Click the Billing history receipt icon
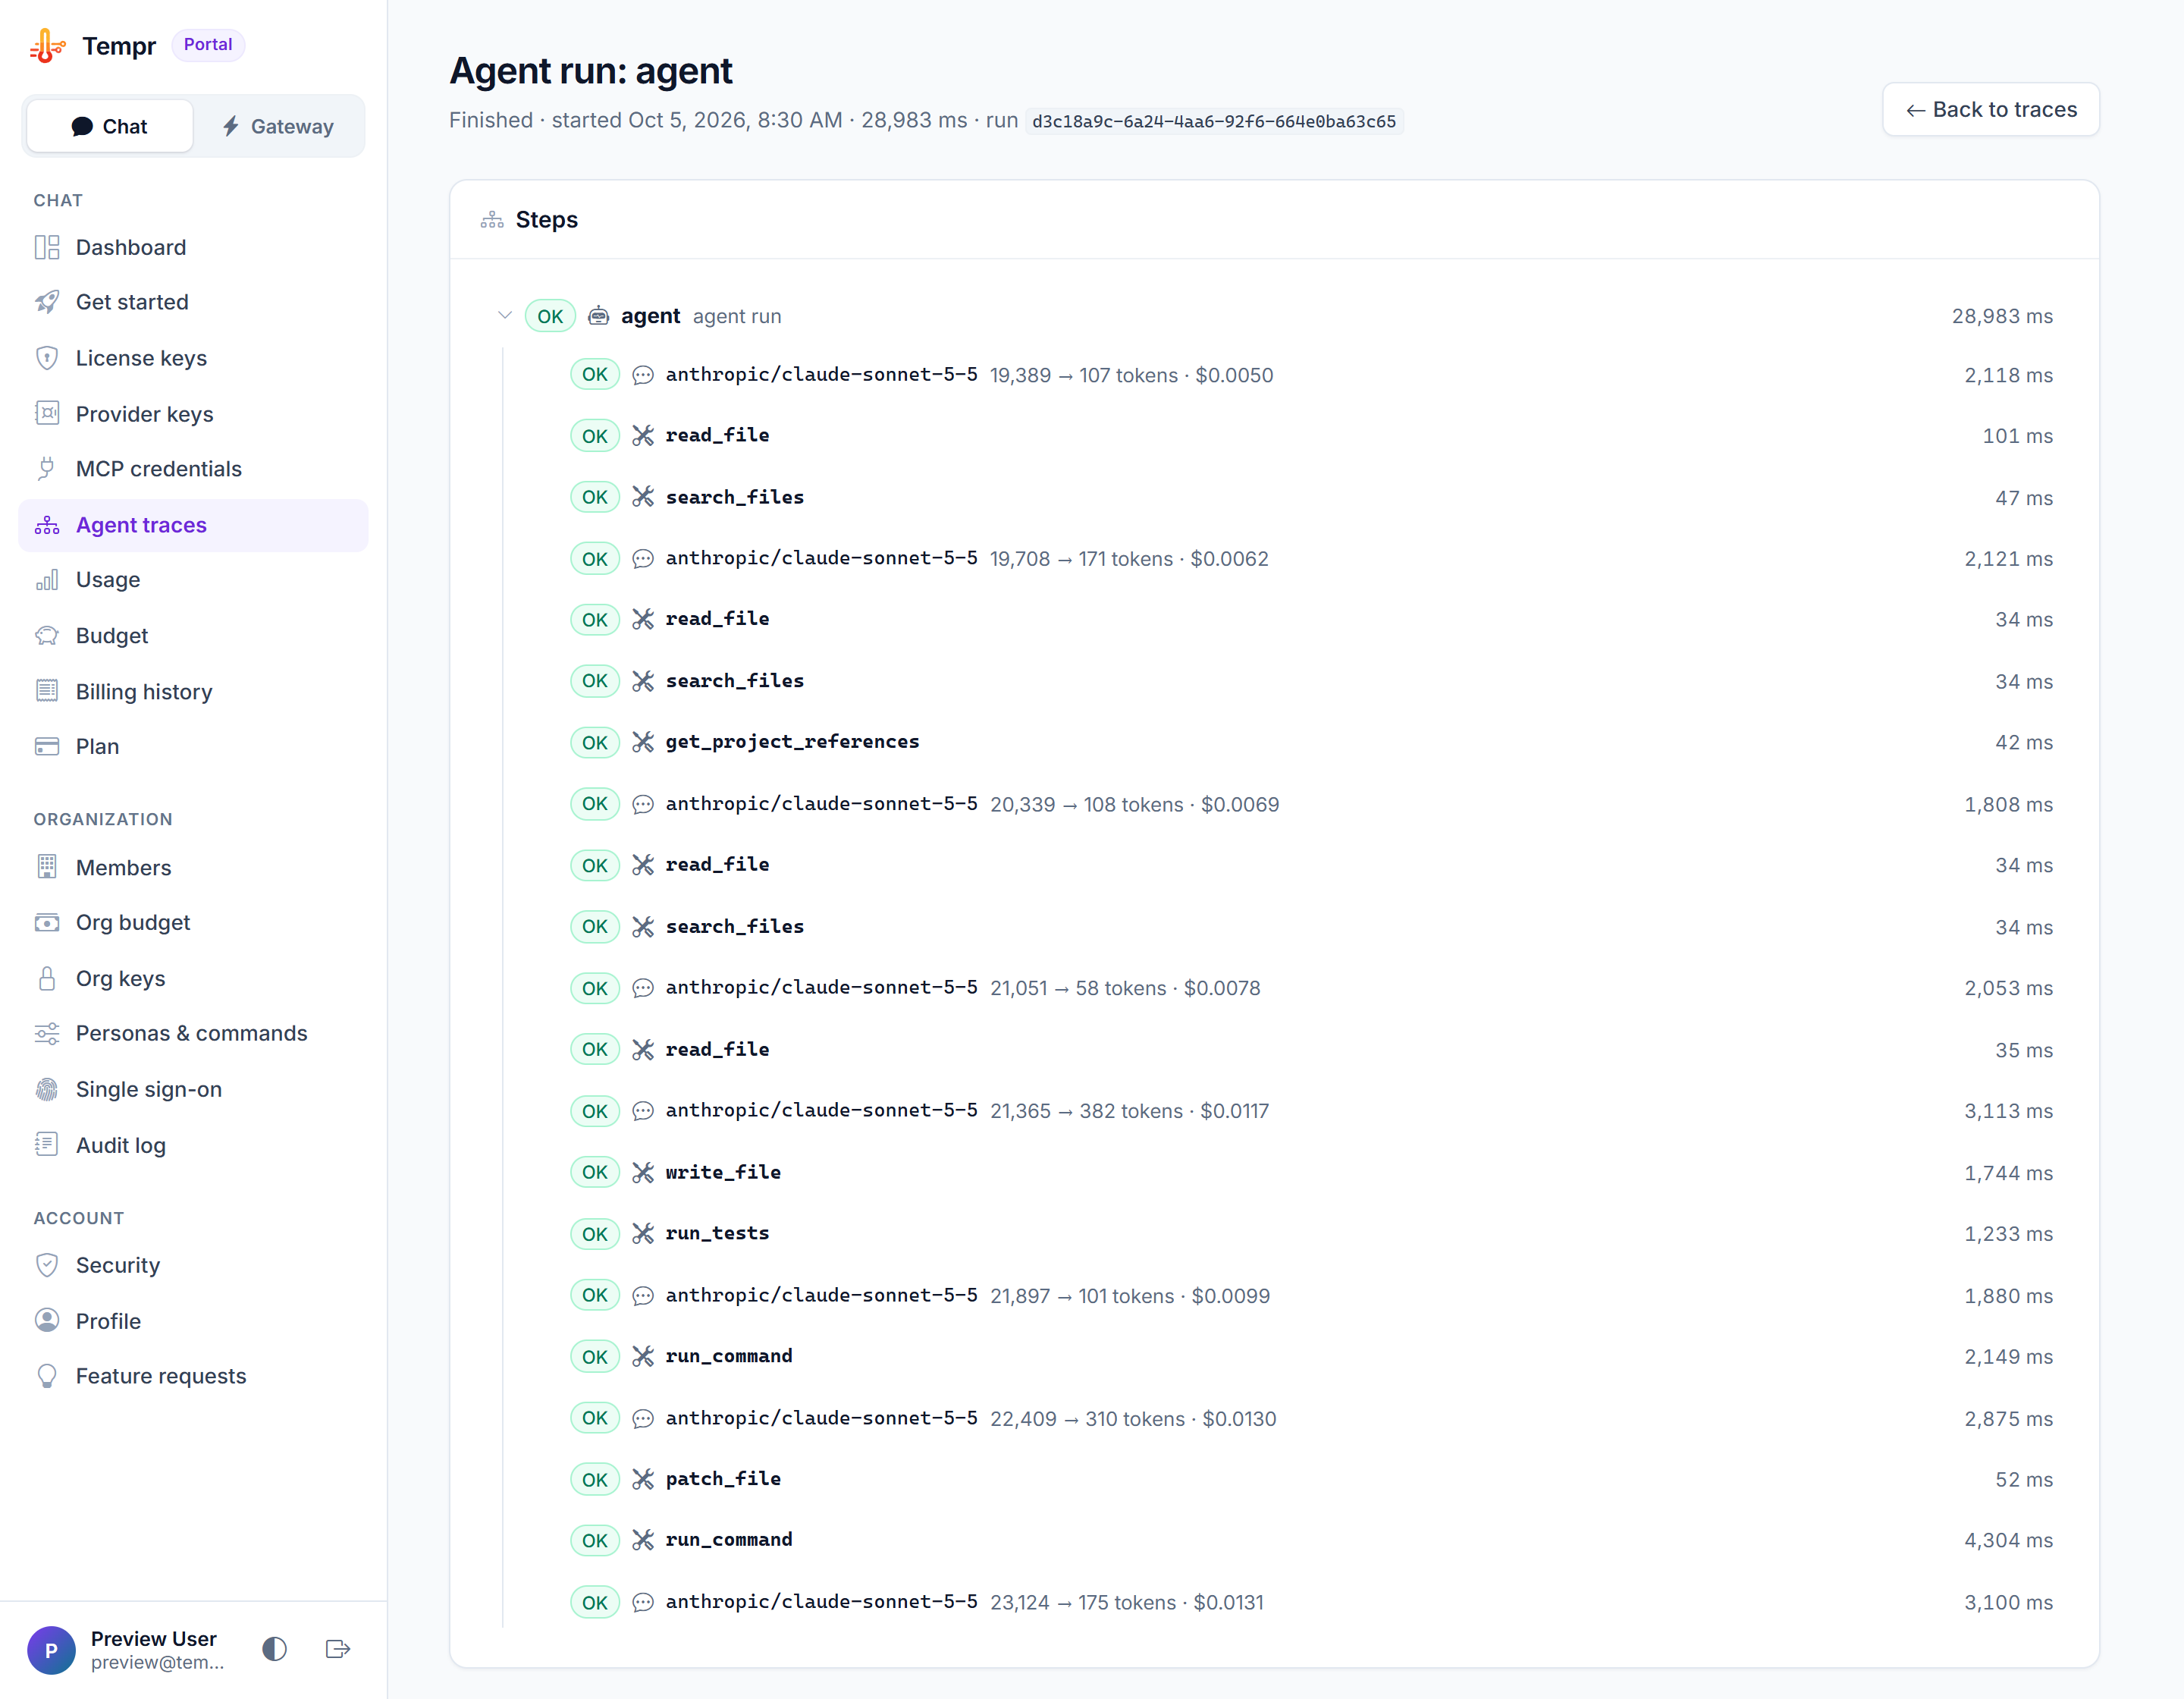Viewport: 2184px width, 1699px height. 47,692
